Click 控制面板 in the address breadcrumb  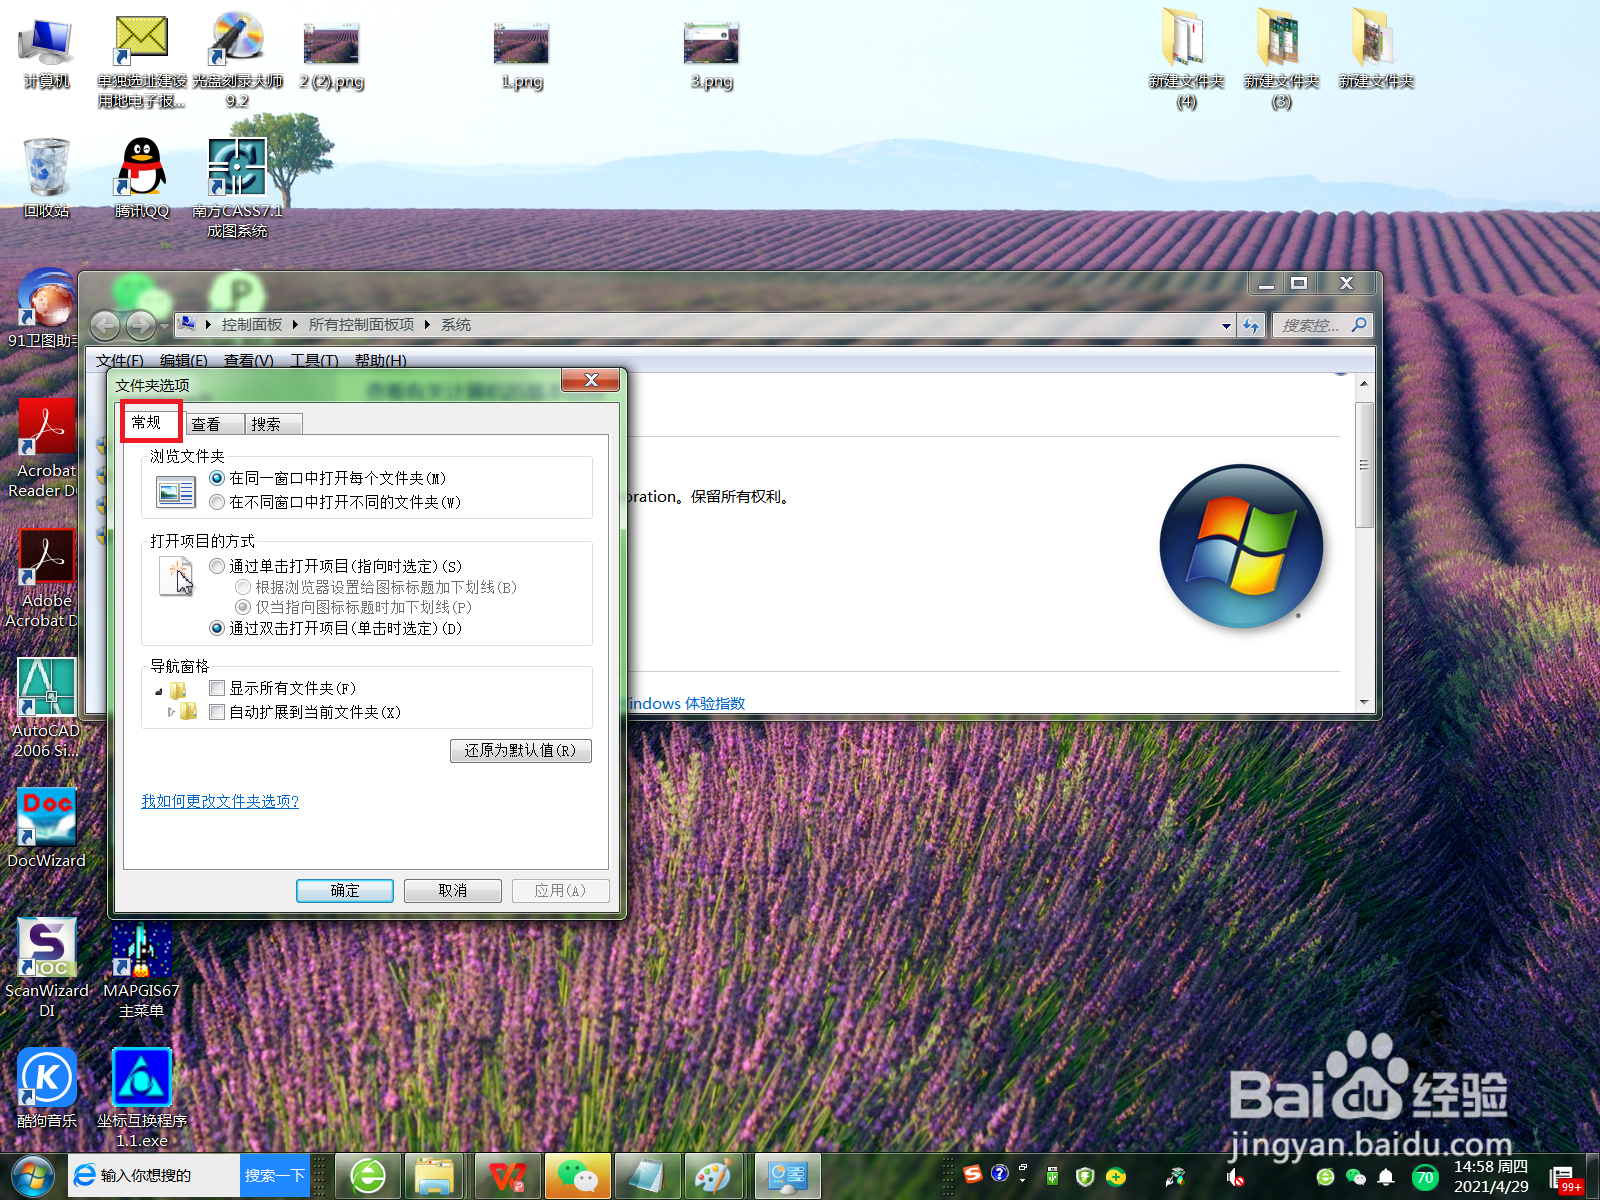tap(251, 325)
